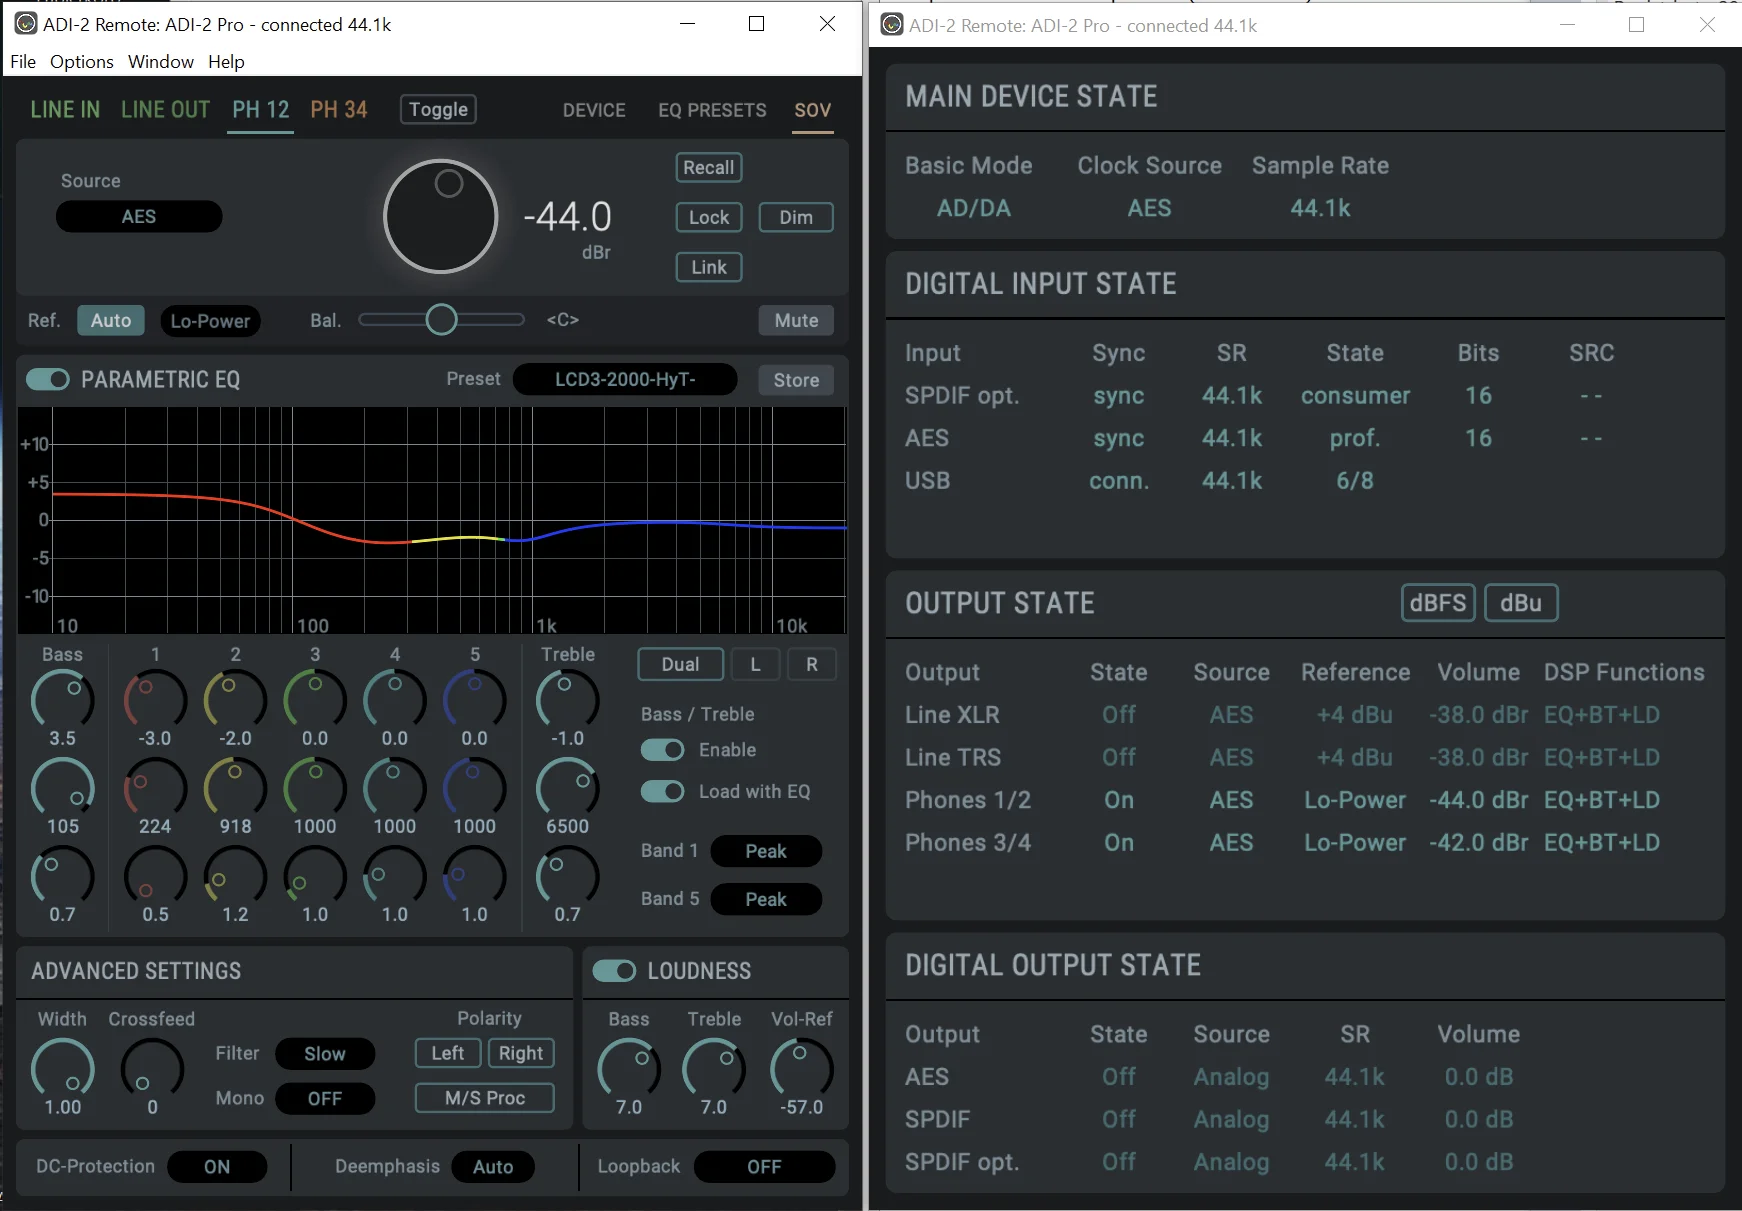Click the Crossfeed knob
1742x1211 pixels.
[x=152, y=1068]
